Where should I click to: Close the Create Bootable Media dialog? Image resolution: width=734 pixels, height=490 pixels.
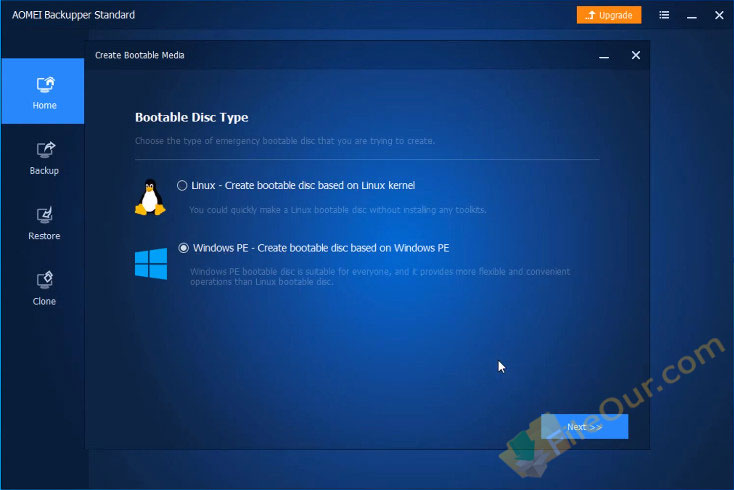[x=635, y=55]
